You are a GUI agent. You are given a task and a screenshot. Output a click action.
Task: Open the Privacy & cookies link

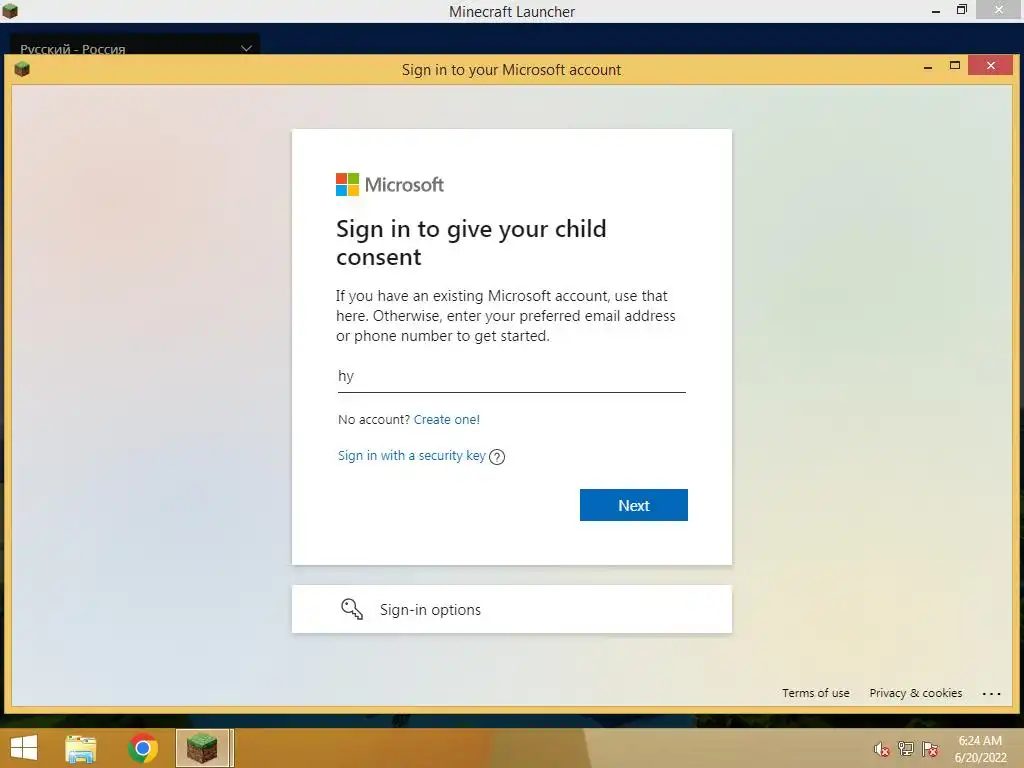[916, 693]
